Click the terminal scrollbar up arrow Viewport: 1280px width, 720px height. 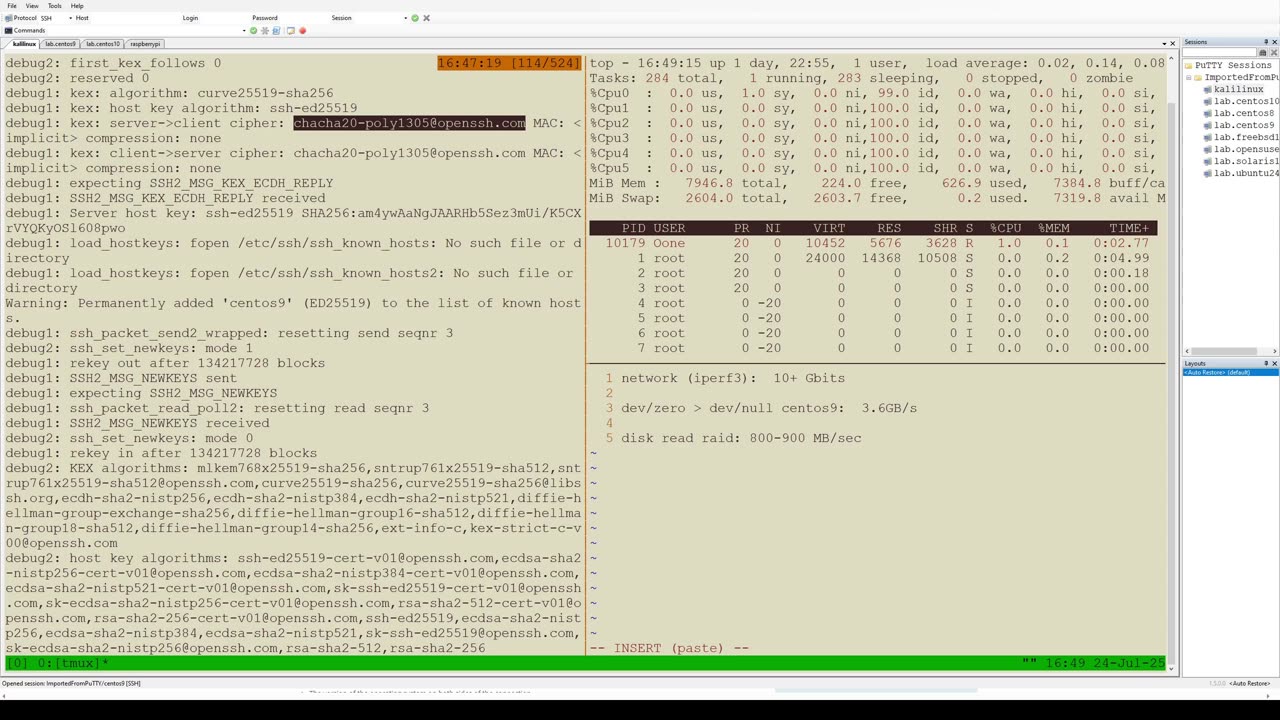1172,59
